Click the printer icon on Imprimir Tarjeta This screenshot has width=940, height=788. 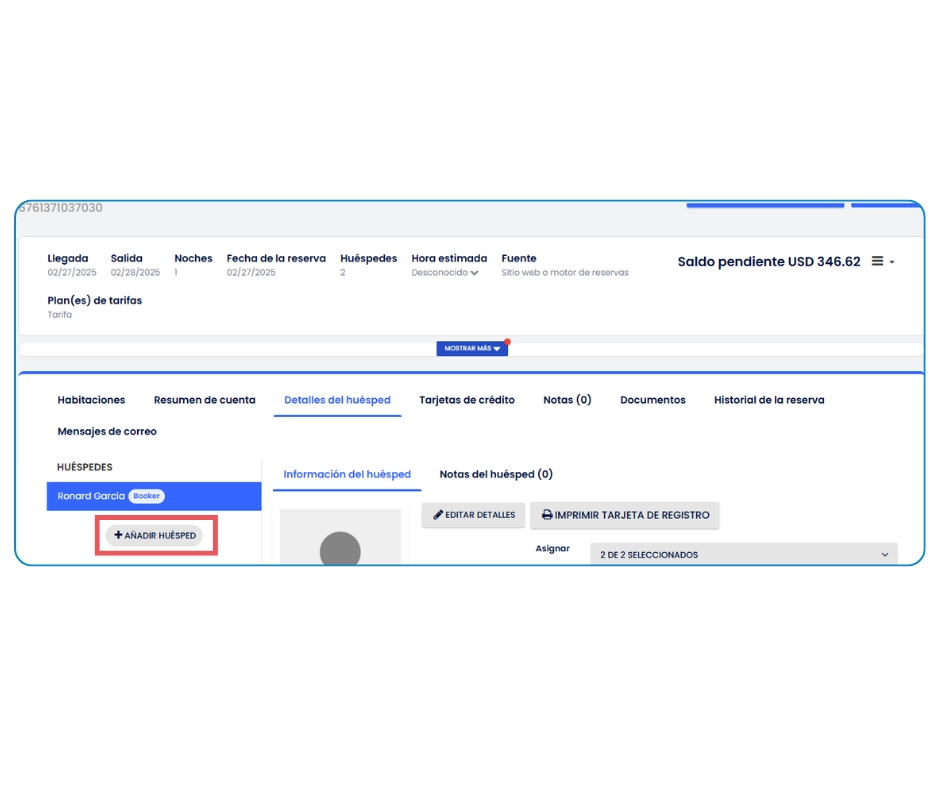[547, 515]
